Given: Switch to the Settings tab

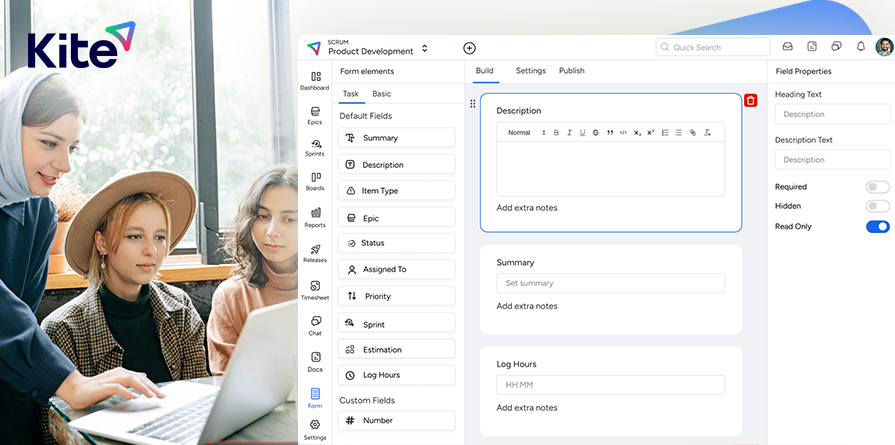Looking at the screenshot, I should coord(531,71).
